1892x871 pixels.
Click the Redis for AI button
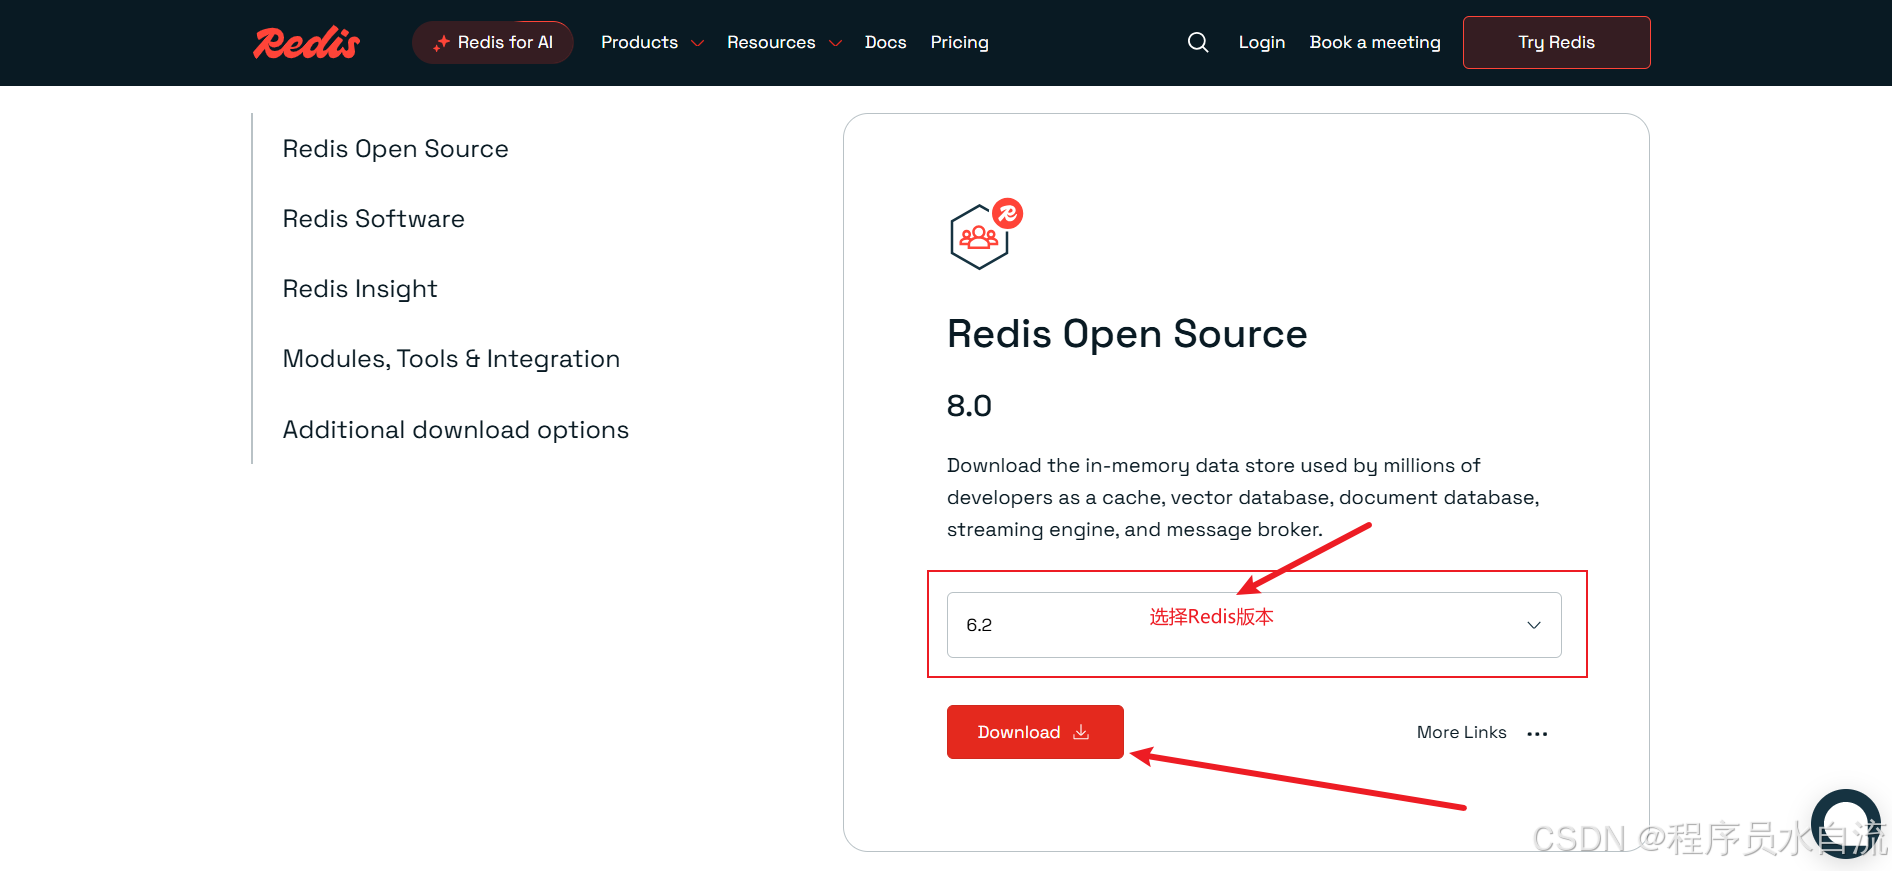(492, 42)
